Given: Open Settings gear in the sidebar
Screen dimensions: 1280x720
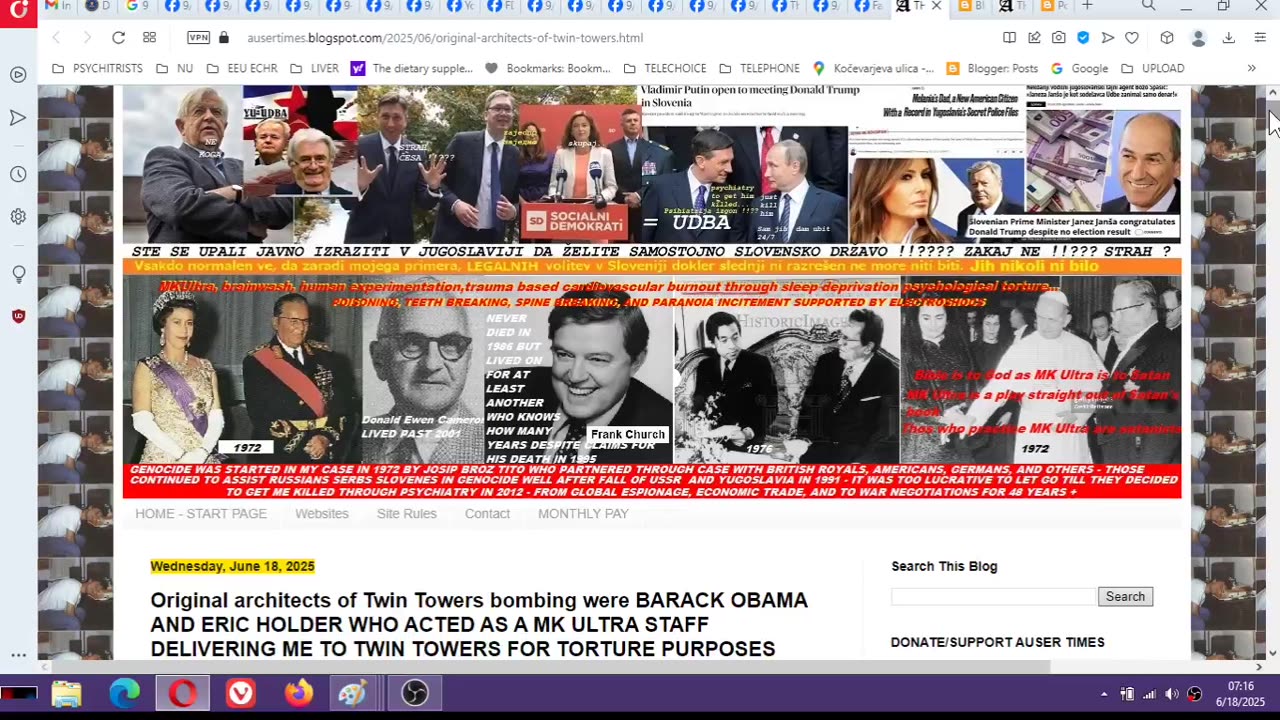Looking at the screenshot, I should (18, 217).
